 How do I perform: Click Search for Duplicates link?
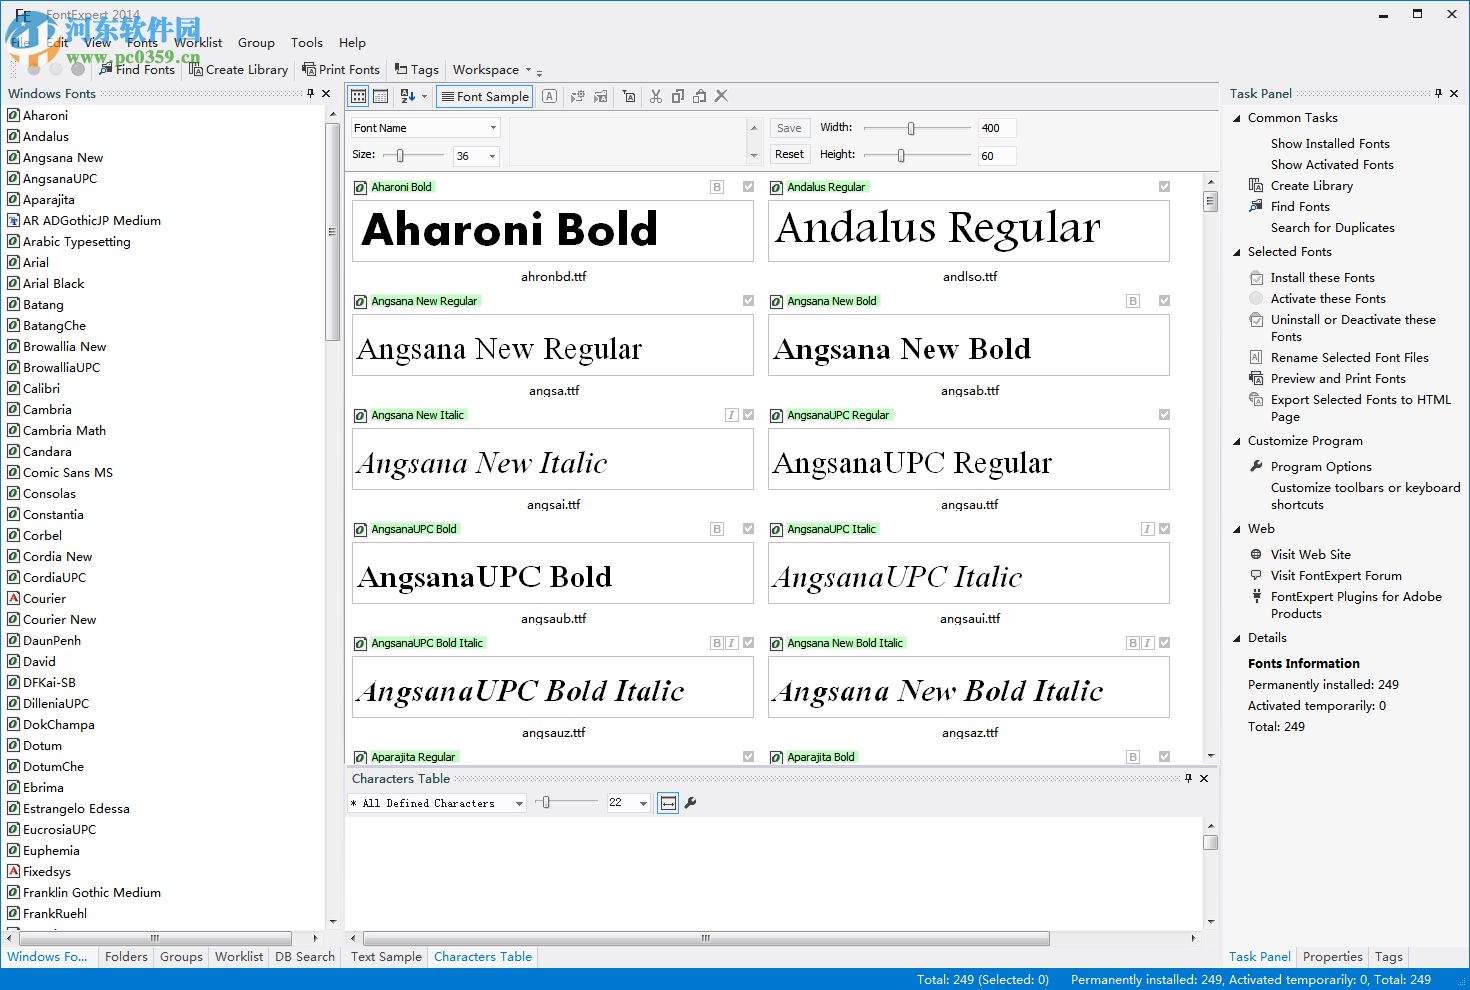coord(1332,228)
